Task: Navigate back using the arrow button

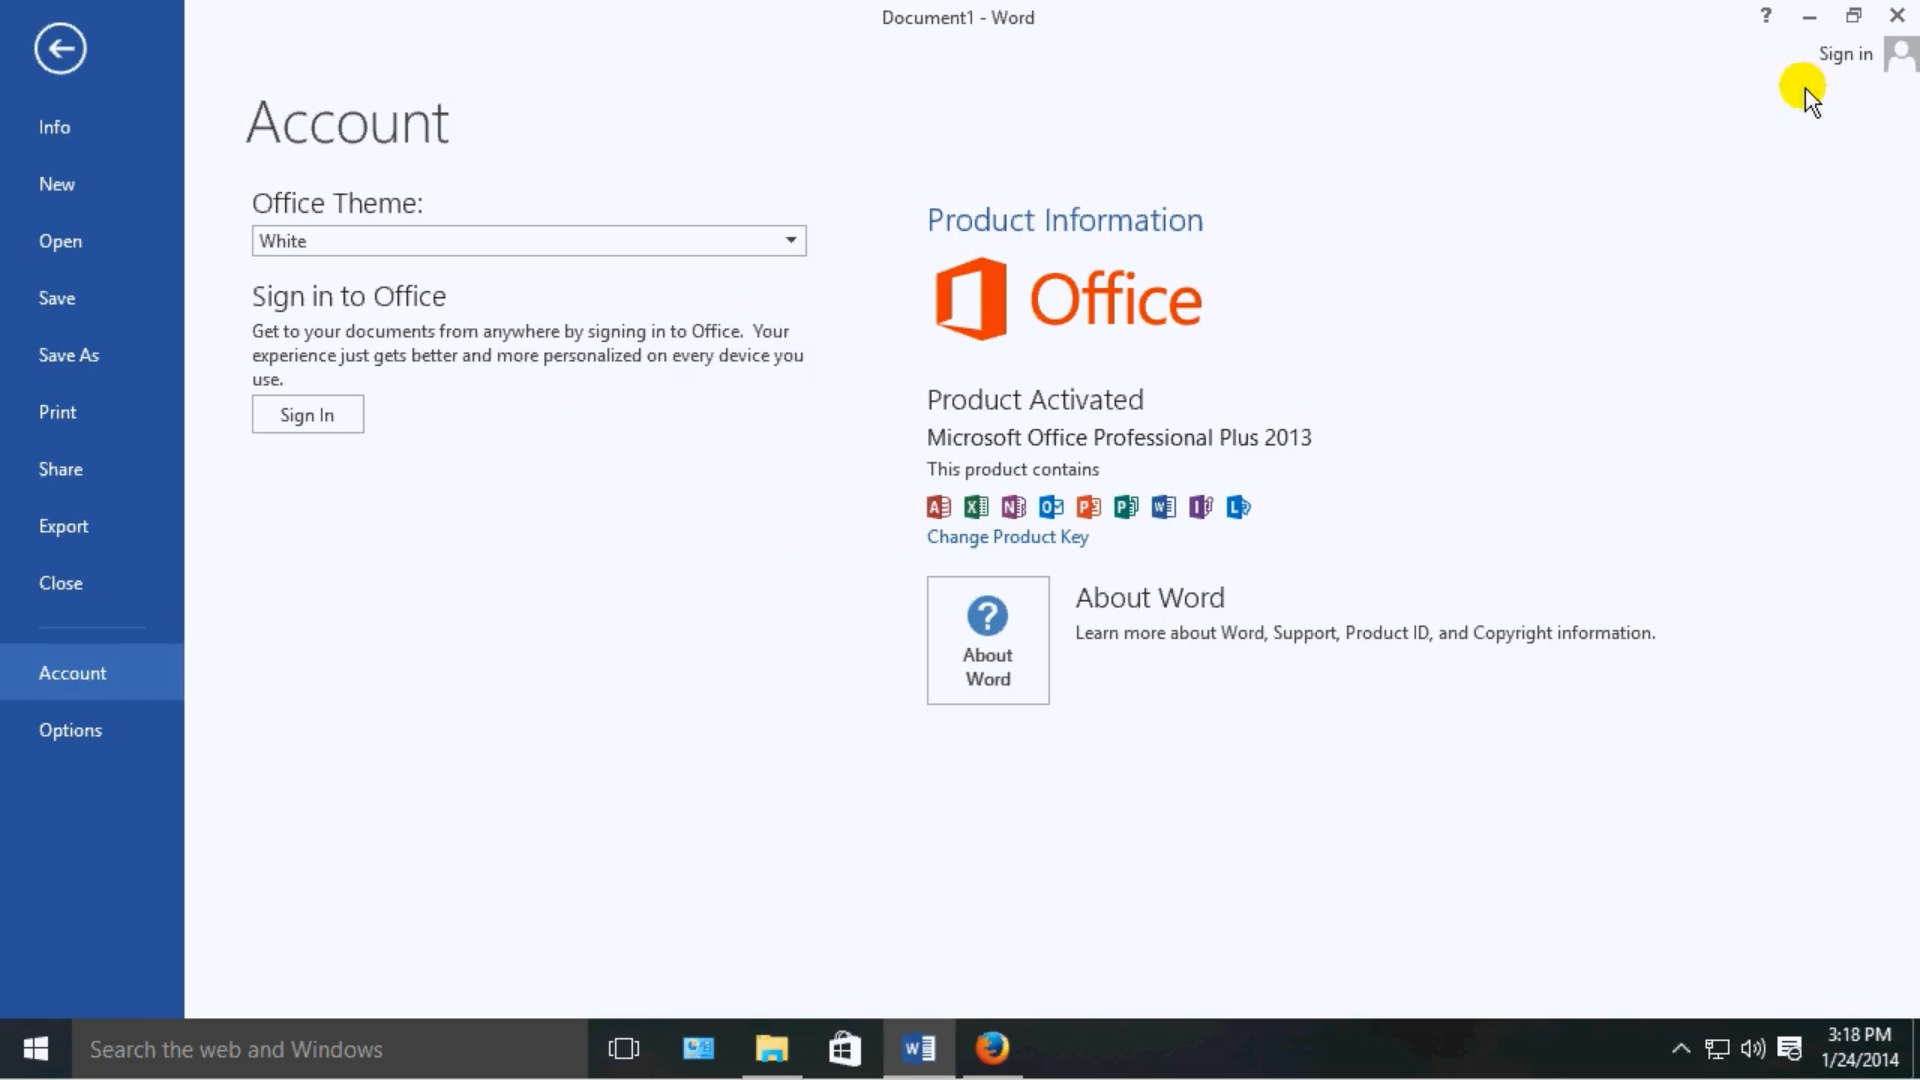Action: pos(61,47)
